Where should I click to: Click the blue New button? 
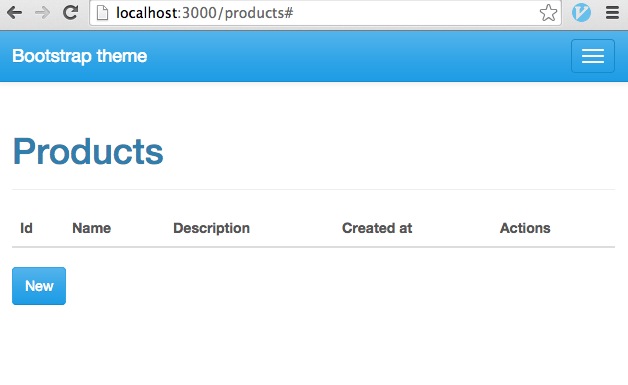coord(39,286)
